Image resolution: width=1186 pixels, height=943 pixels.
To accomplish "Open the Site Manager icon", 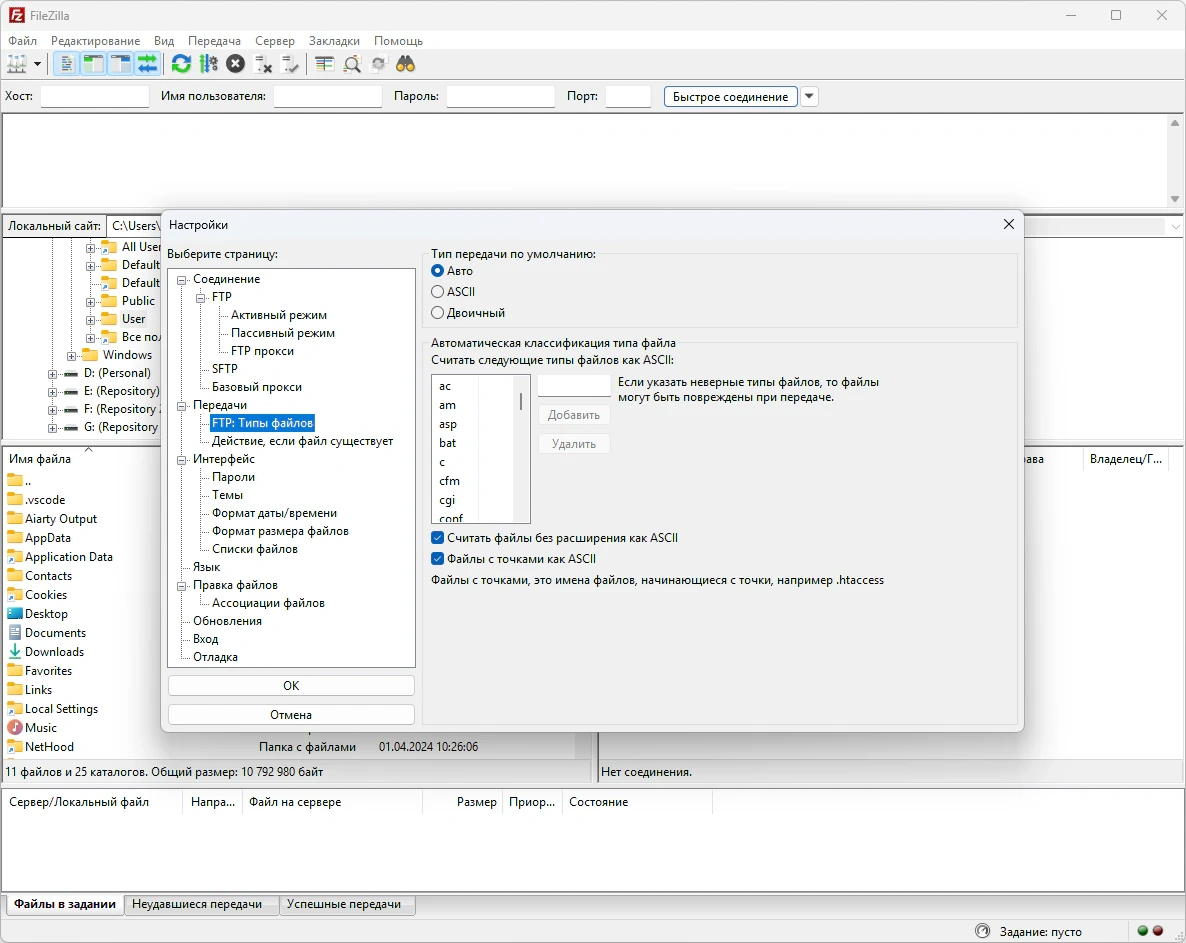I will (17, 64).
